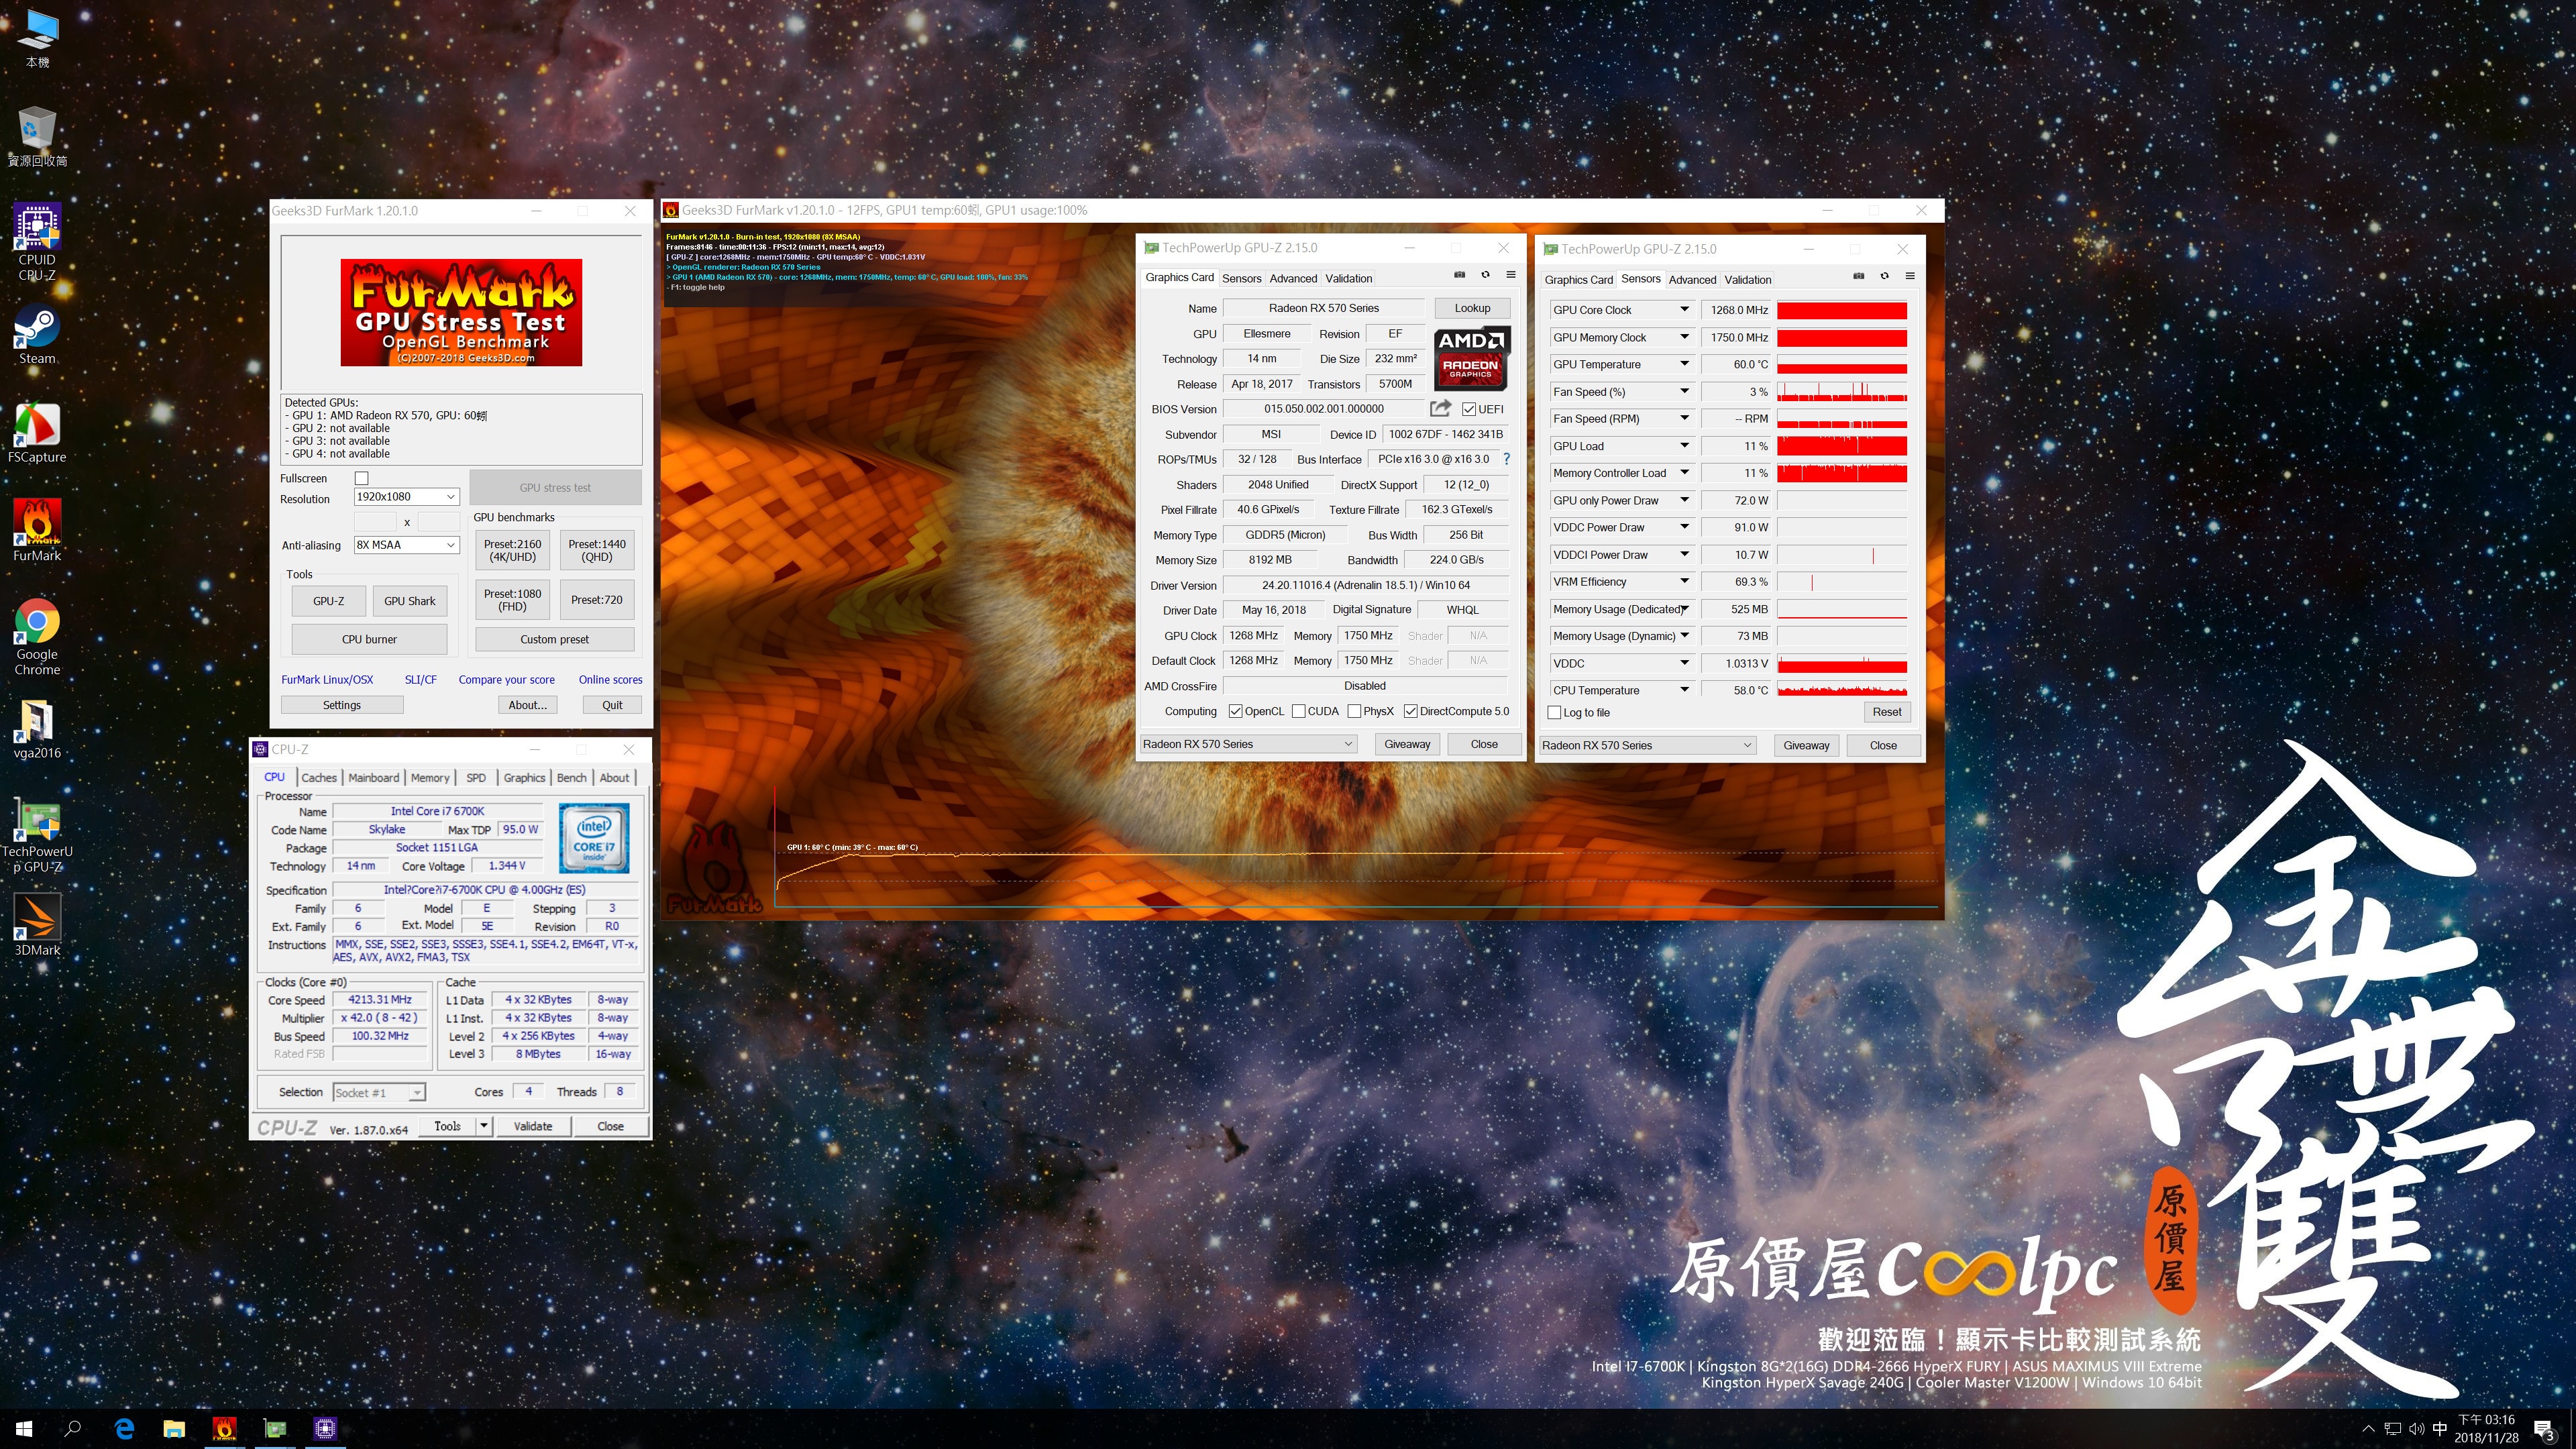Open This PC desktop icon
Viewport: 2576px width, 1449px height.
coord(37,39)
